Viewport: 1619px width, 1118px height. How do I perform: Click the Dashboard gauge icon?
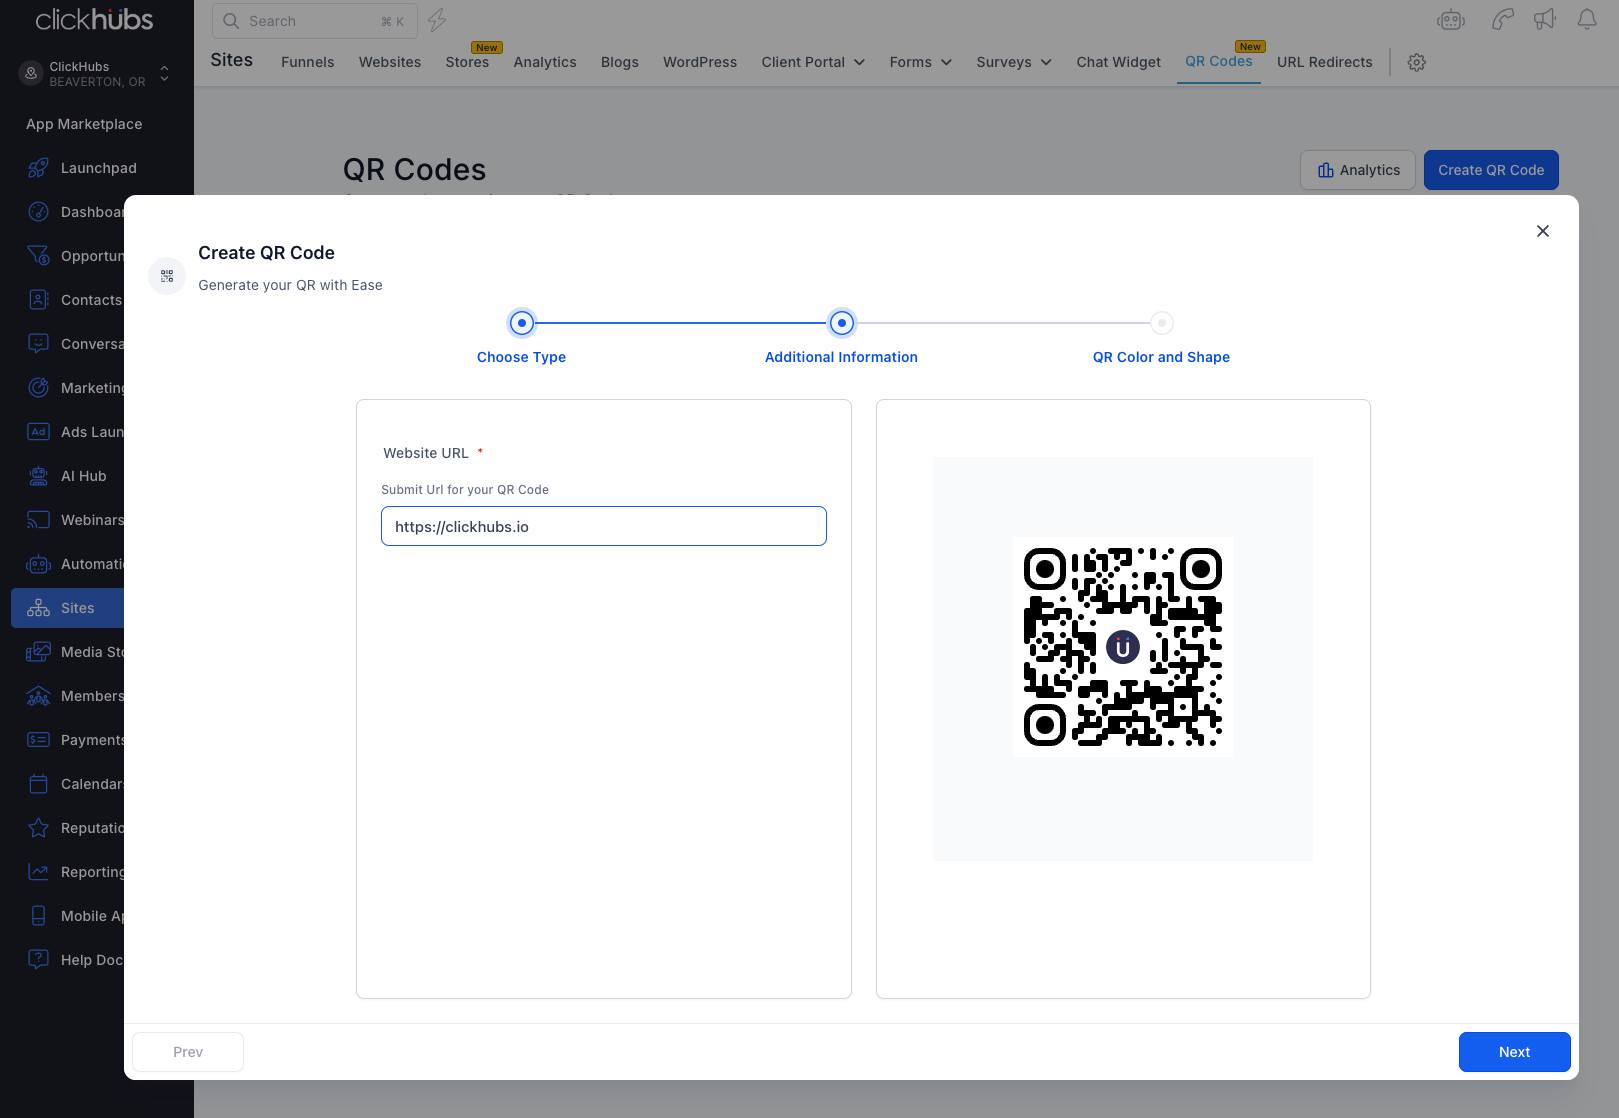click(38, 212)
